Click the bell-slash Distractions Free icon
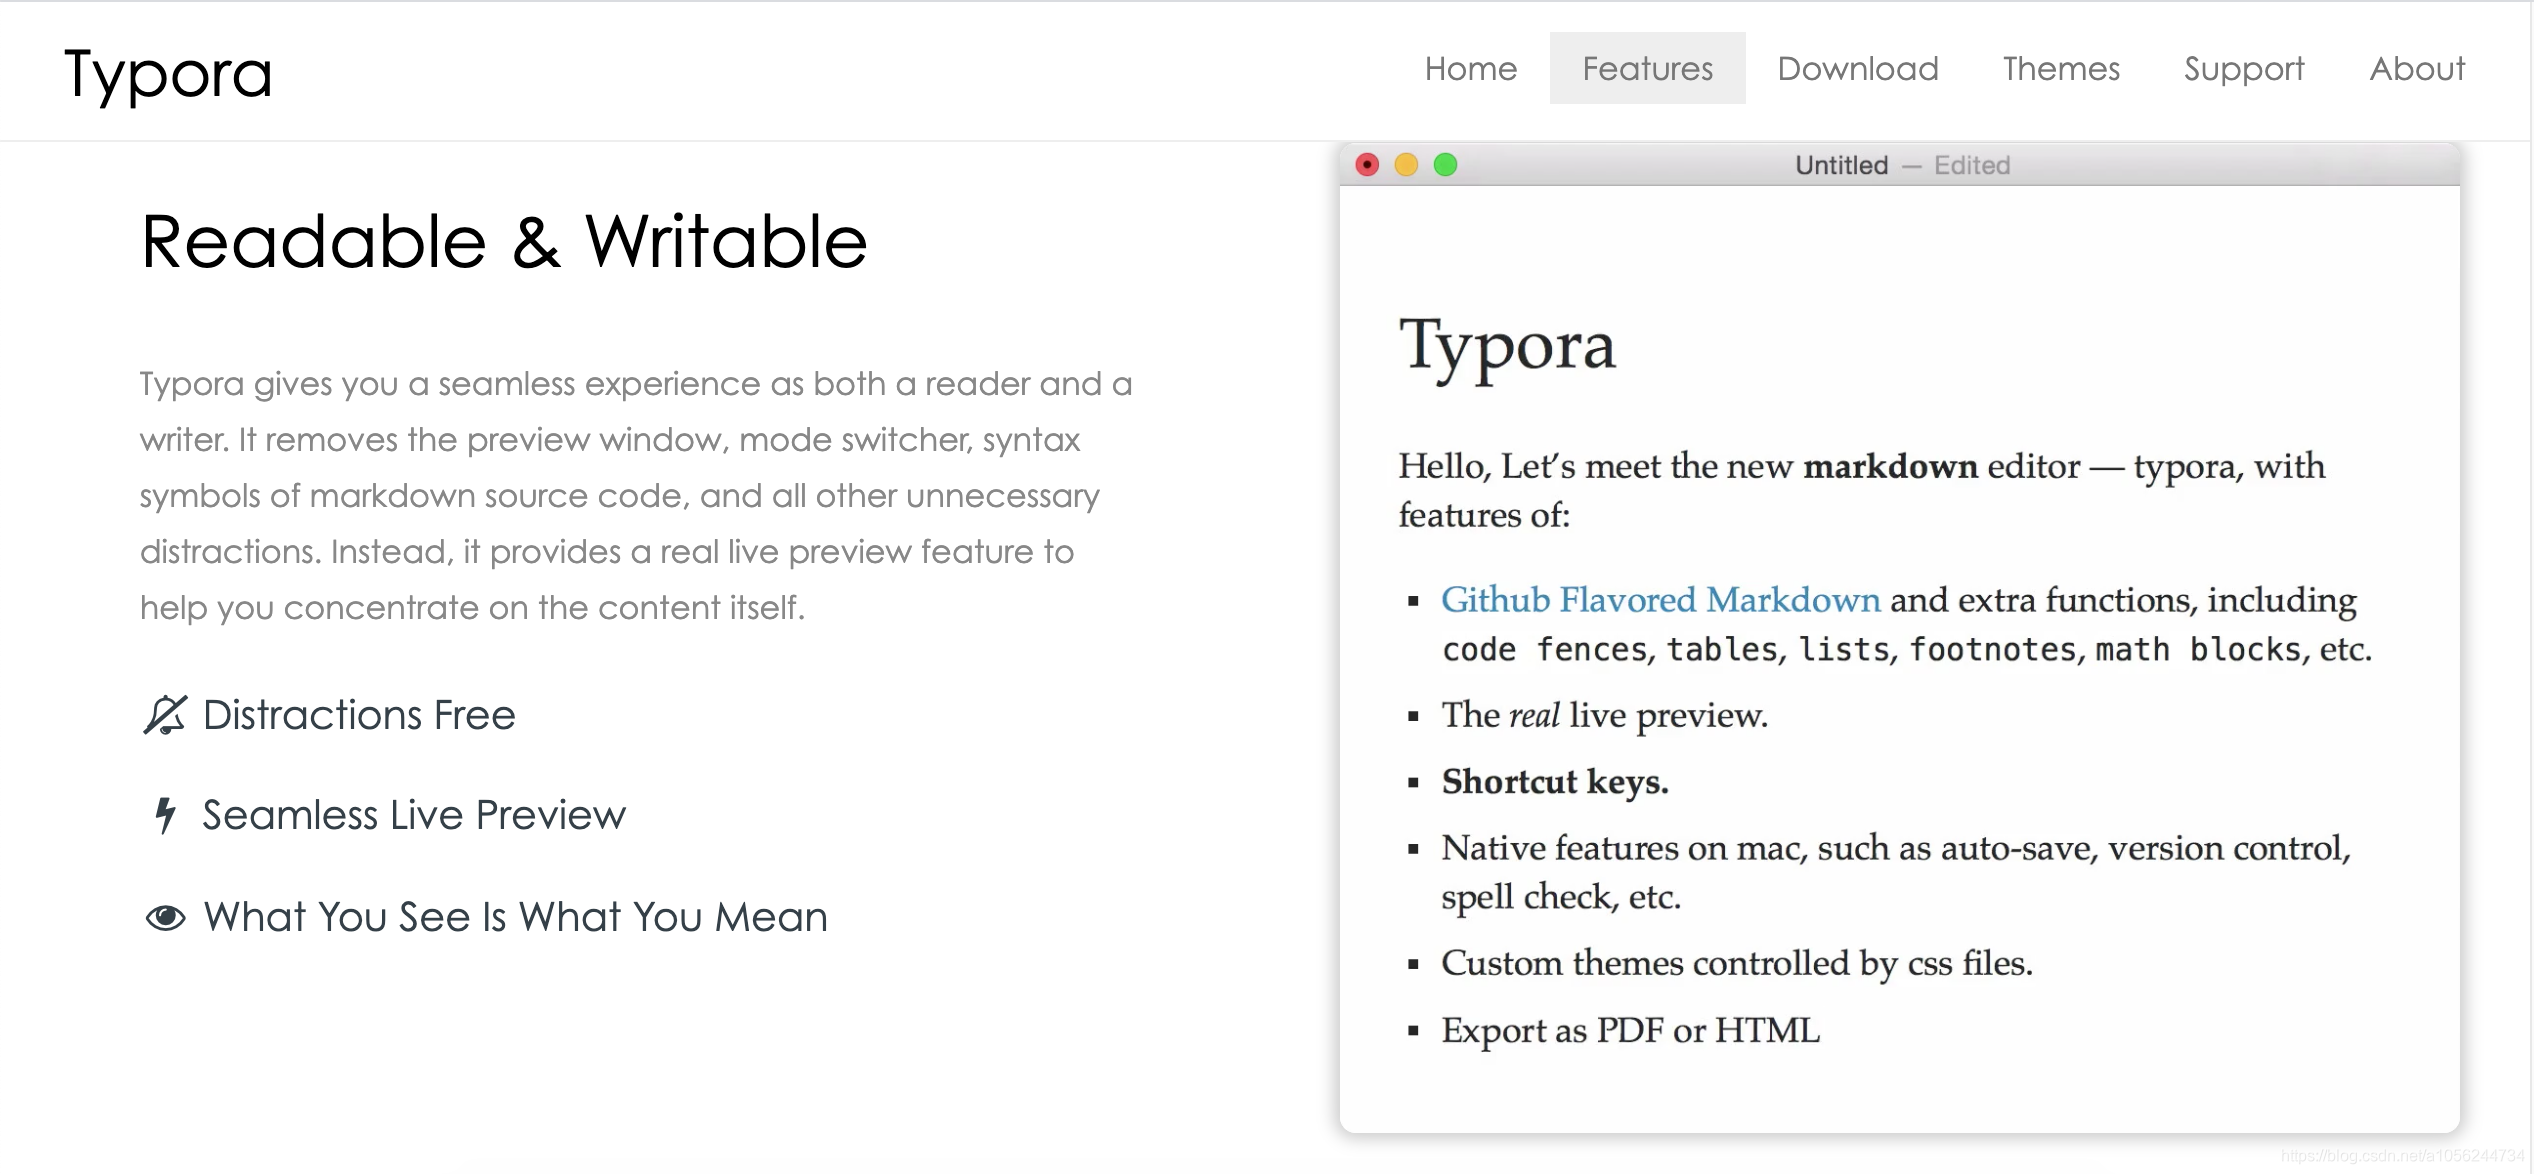This screenshot has width=2534, height=1174. 165,715
